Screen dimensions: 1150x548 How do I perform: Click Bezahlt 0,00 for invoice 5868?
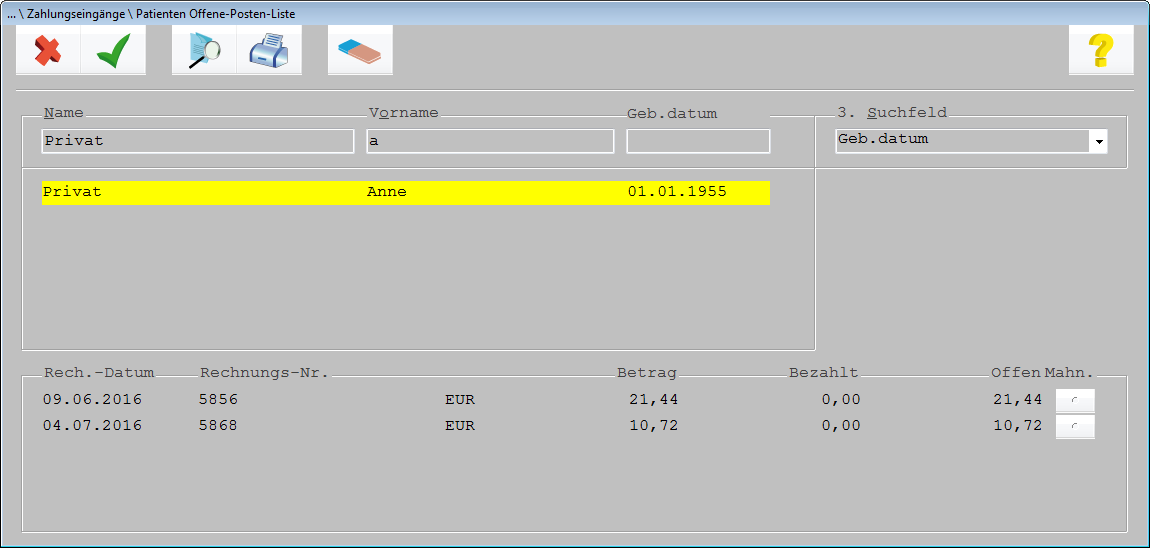click(x=840, y=425)
